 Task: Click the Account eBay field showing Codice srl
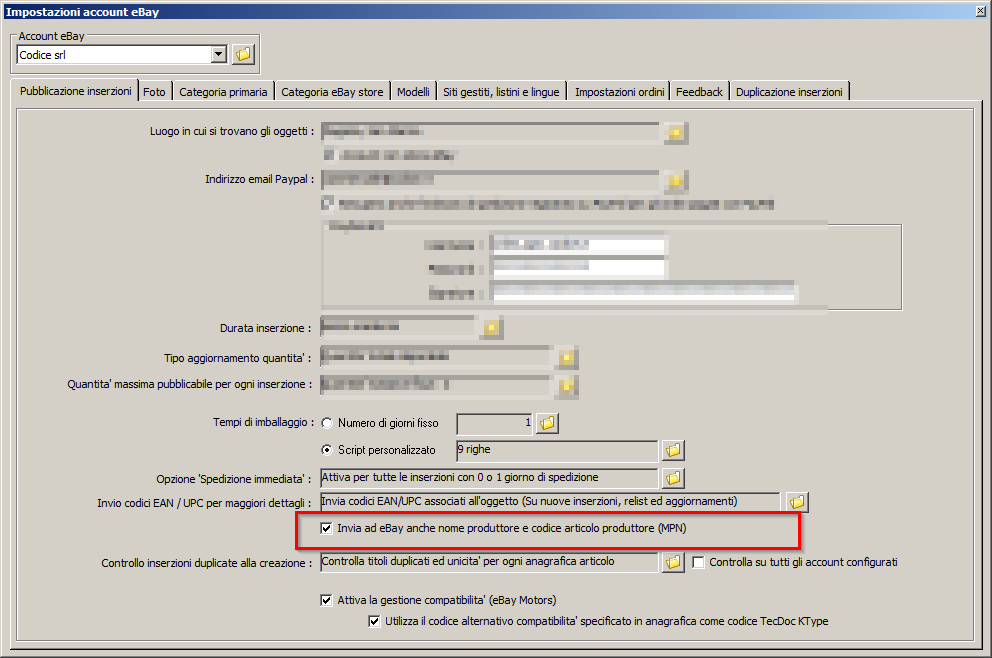pos(115,55)
